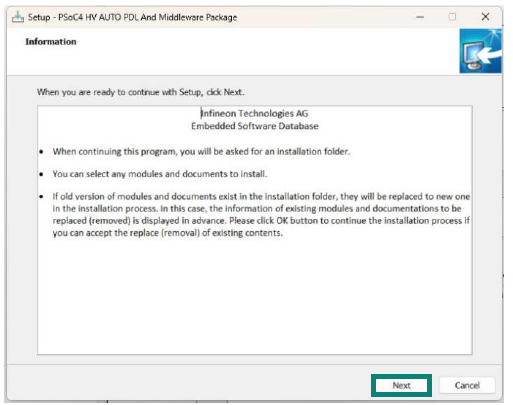Click the third bullet point marker
The height and width of the screenshot is (405, 513).
point(41,197)
